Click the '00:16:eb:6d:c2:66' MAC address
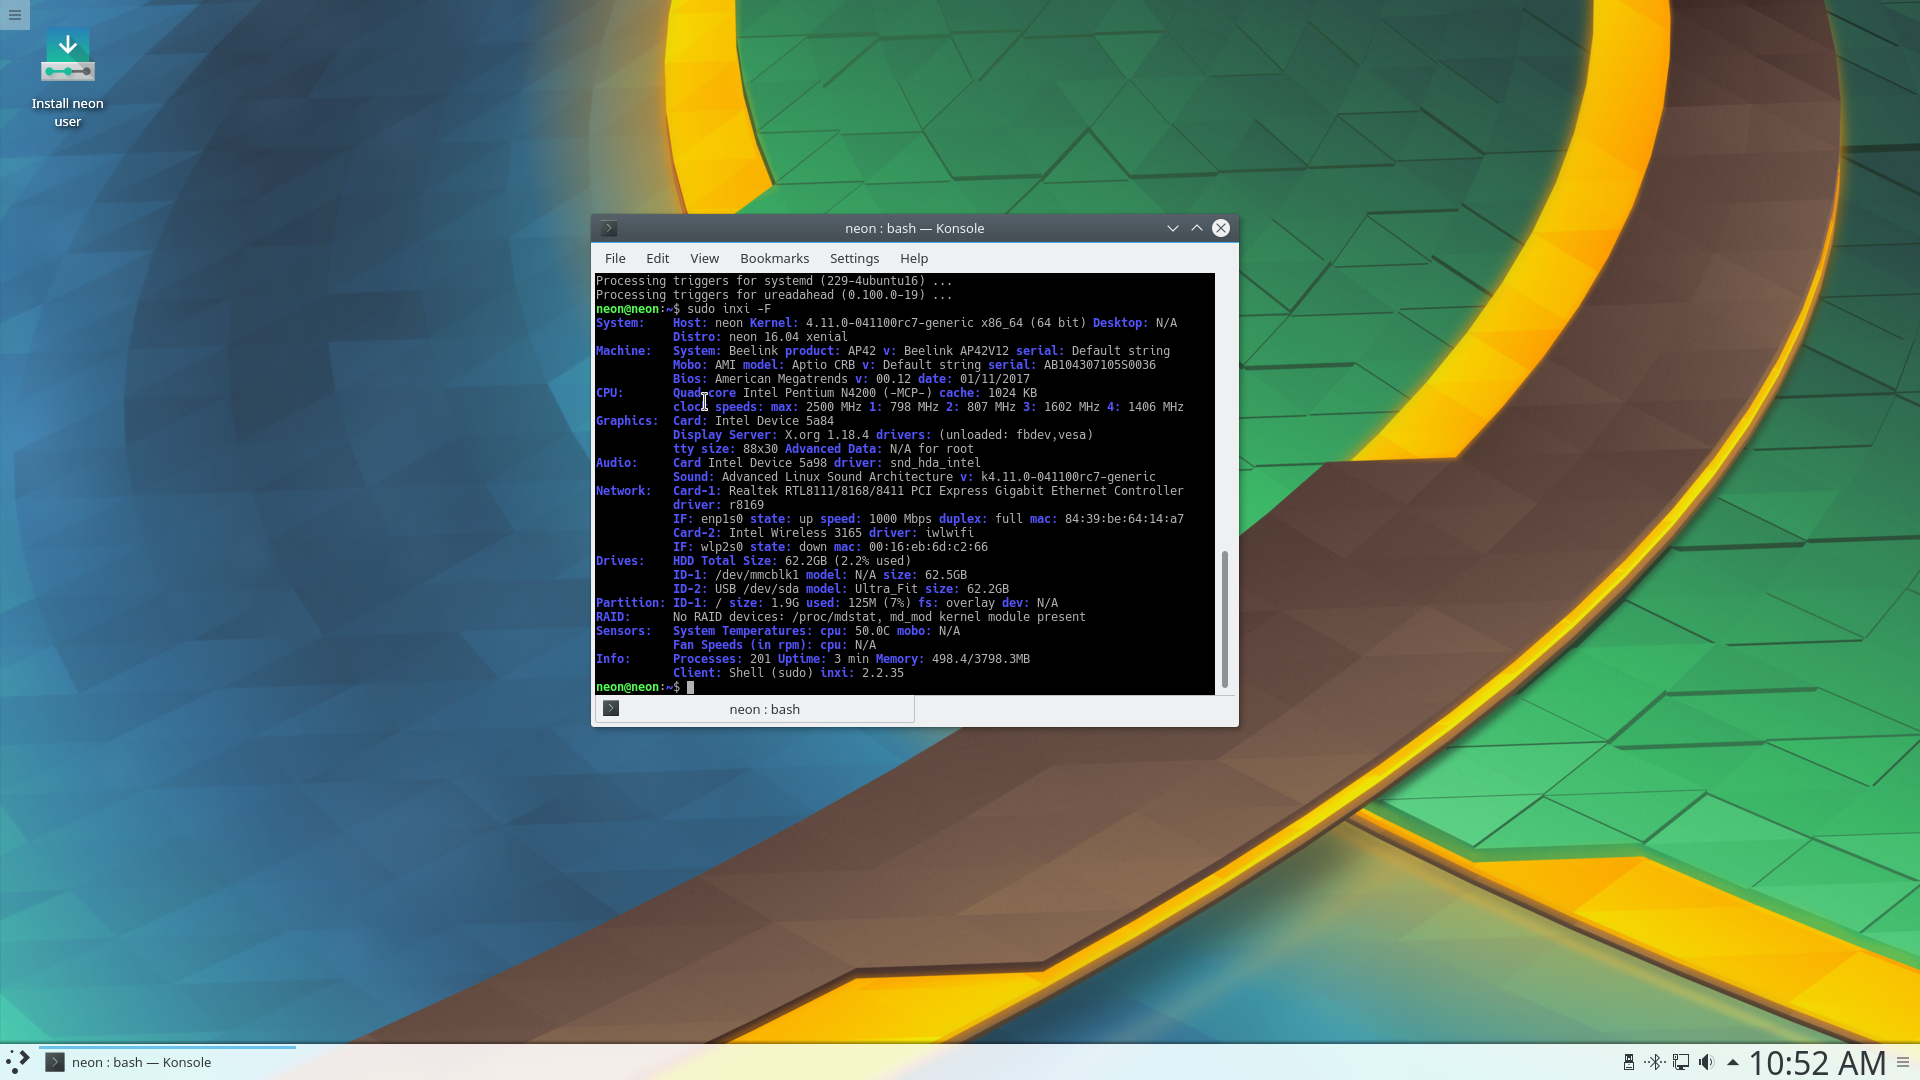 pyautogui.click(x=928, y=547)
